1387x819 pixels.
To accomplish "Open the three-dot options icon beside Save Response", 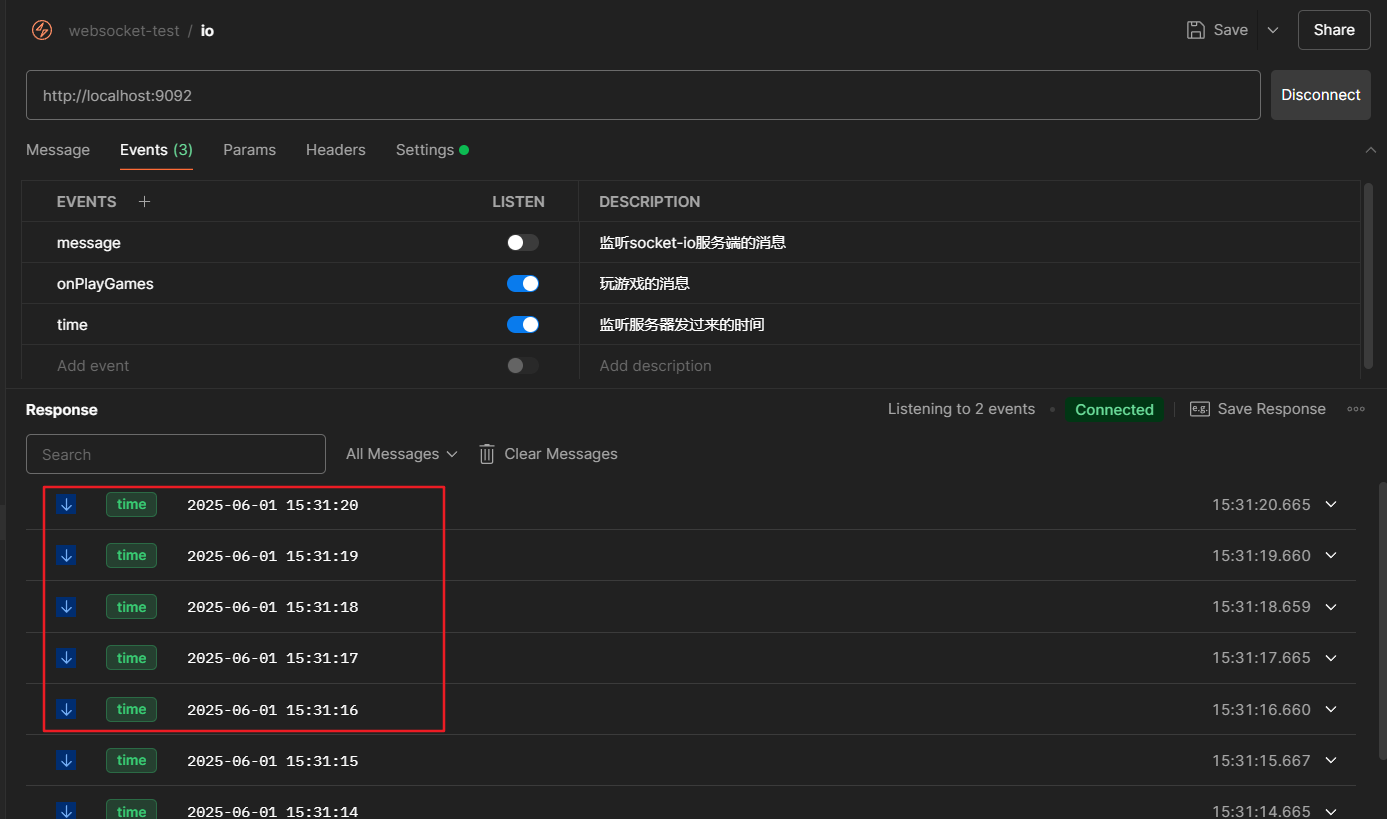I will 1356,408.
